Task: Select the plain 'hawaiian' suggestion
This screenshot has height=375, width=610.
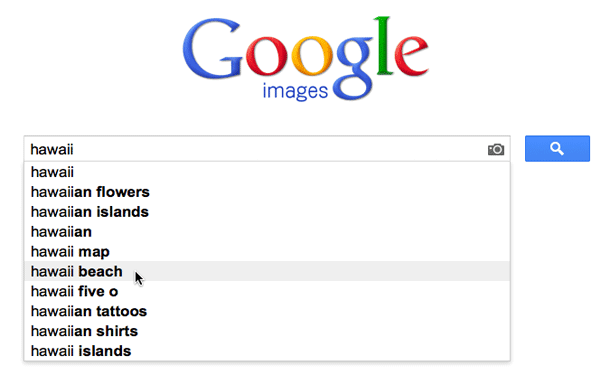Action: 267,231
